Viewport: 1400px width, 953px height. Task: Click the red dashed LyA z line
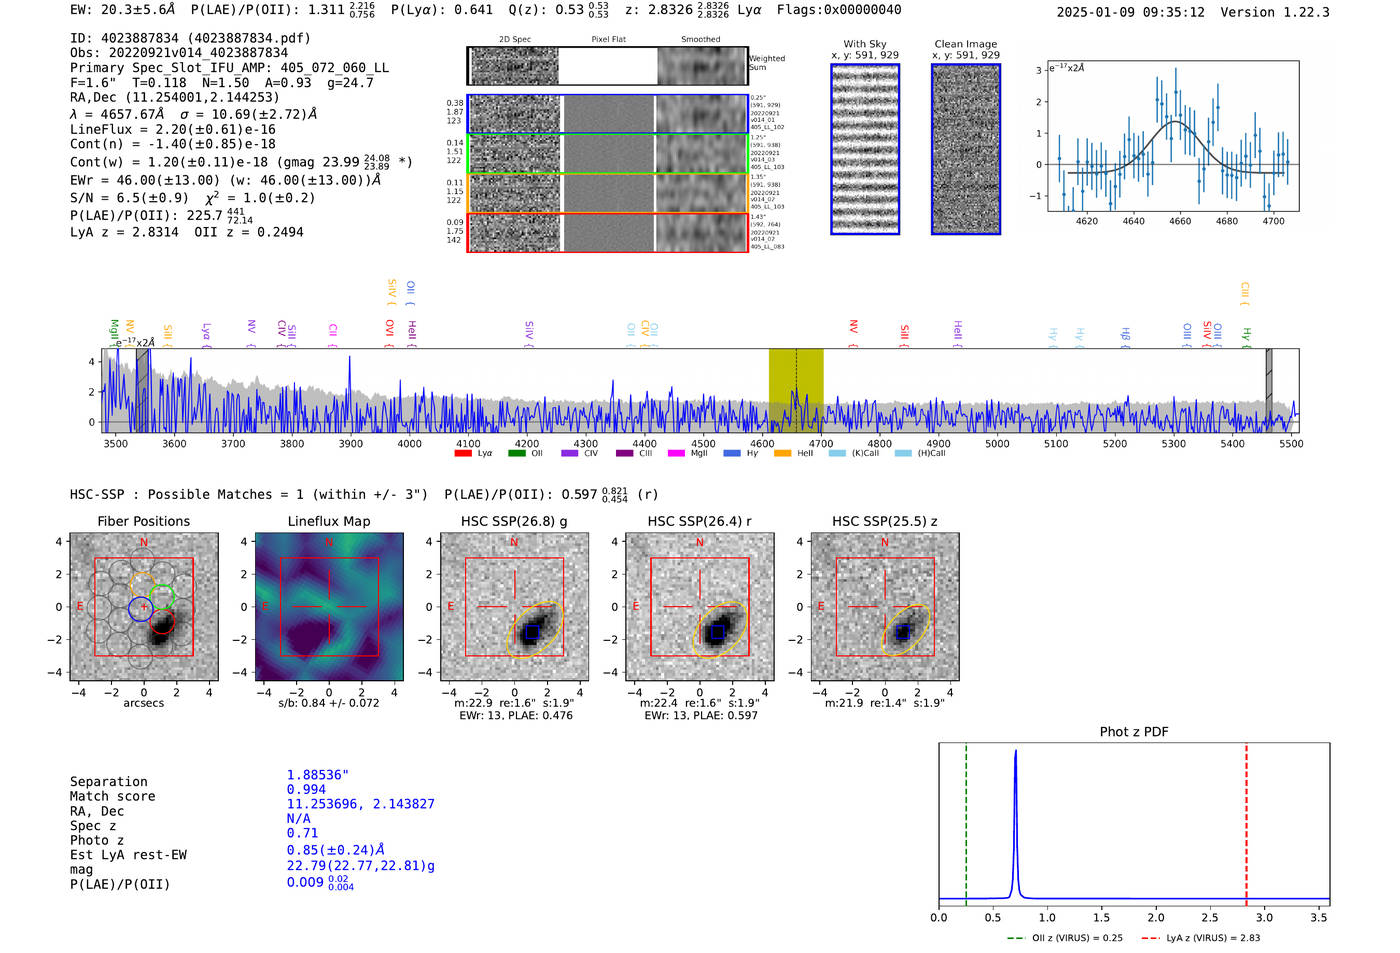point(1246,820)
